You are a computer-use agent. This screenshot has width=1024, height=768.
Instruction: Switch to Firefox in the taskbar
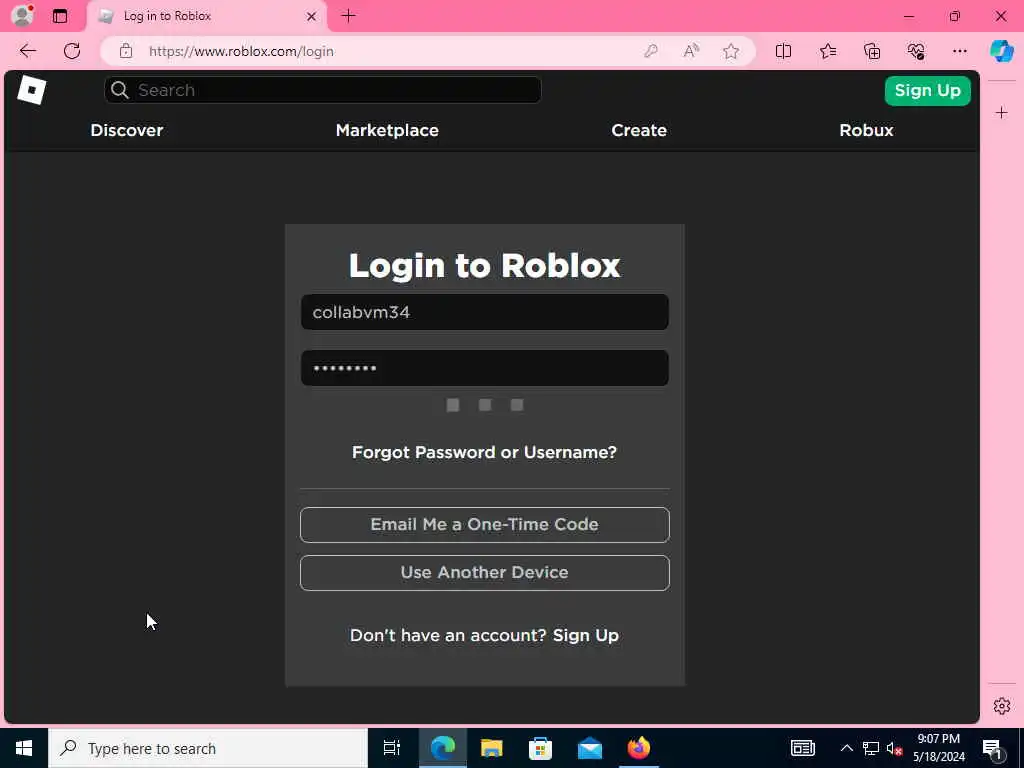[639, 748]
